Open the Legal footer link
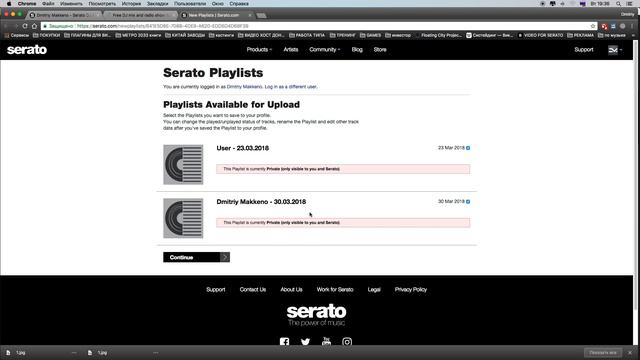Screen dimensions: 640x360 click(374, 289)
